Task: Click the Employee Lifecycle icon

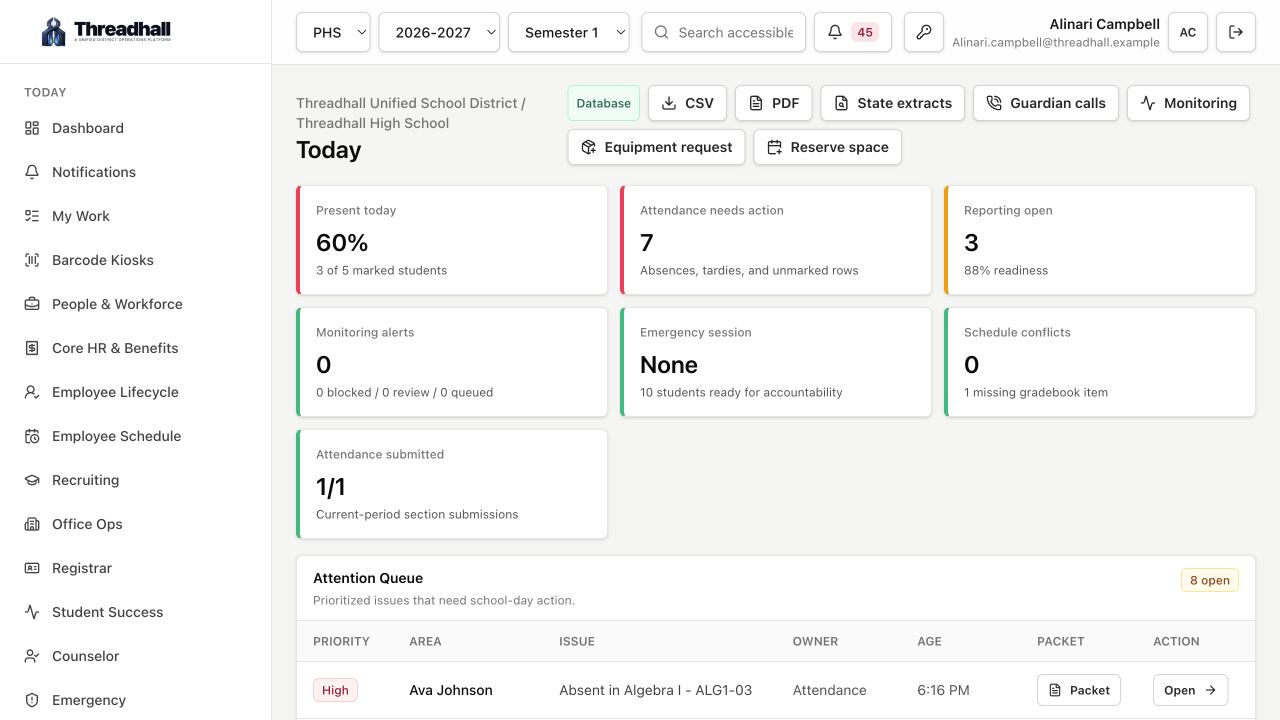Action: pos(32,392)
